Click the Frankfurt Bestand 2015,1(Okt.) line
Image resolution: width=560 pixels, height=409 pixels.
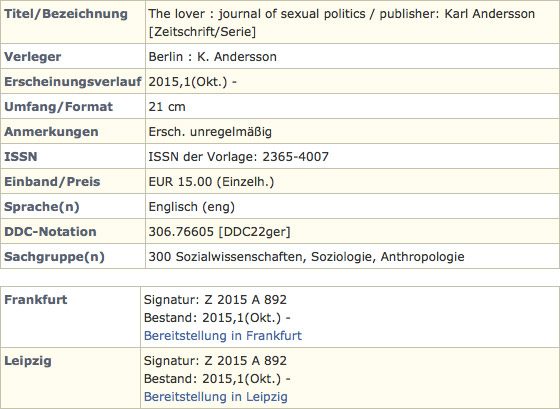pyautogui.click(x=217, y=318)
